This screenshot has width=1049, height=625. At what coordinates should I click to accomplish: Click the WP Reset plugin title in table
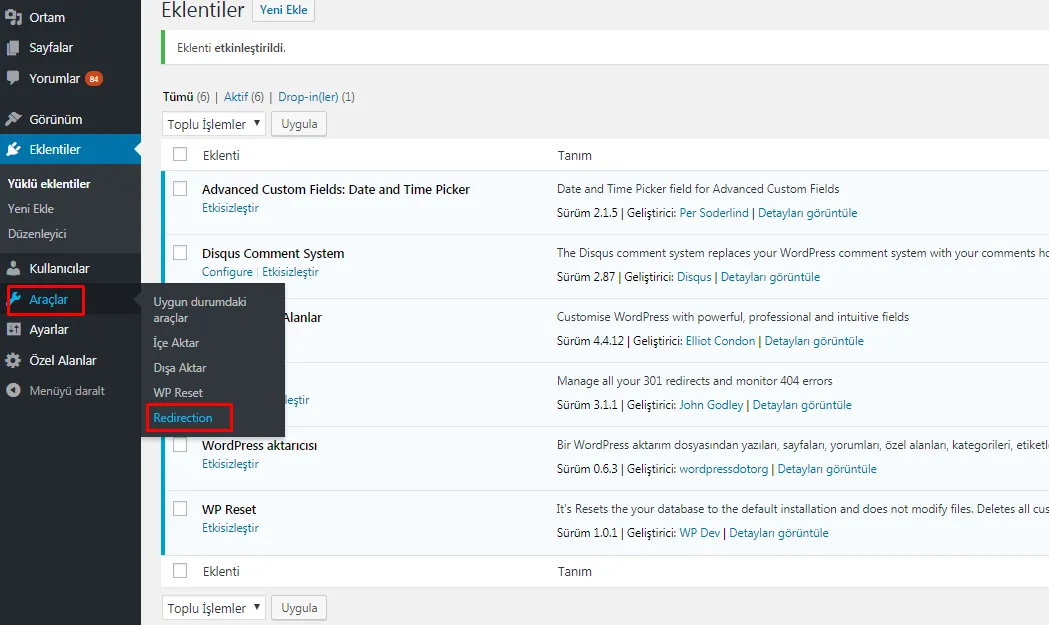pos(229,509)
